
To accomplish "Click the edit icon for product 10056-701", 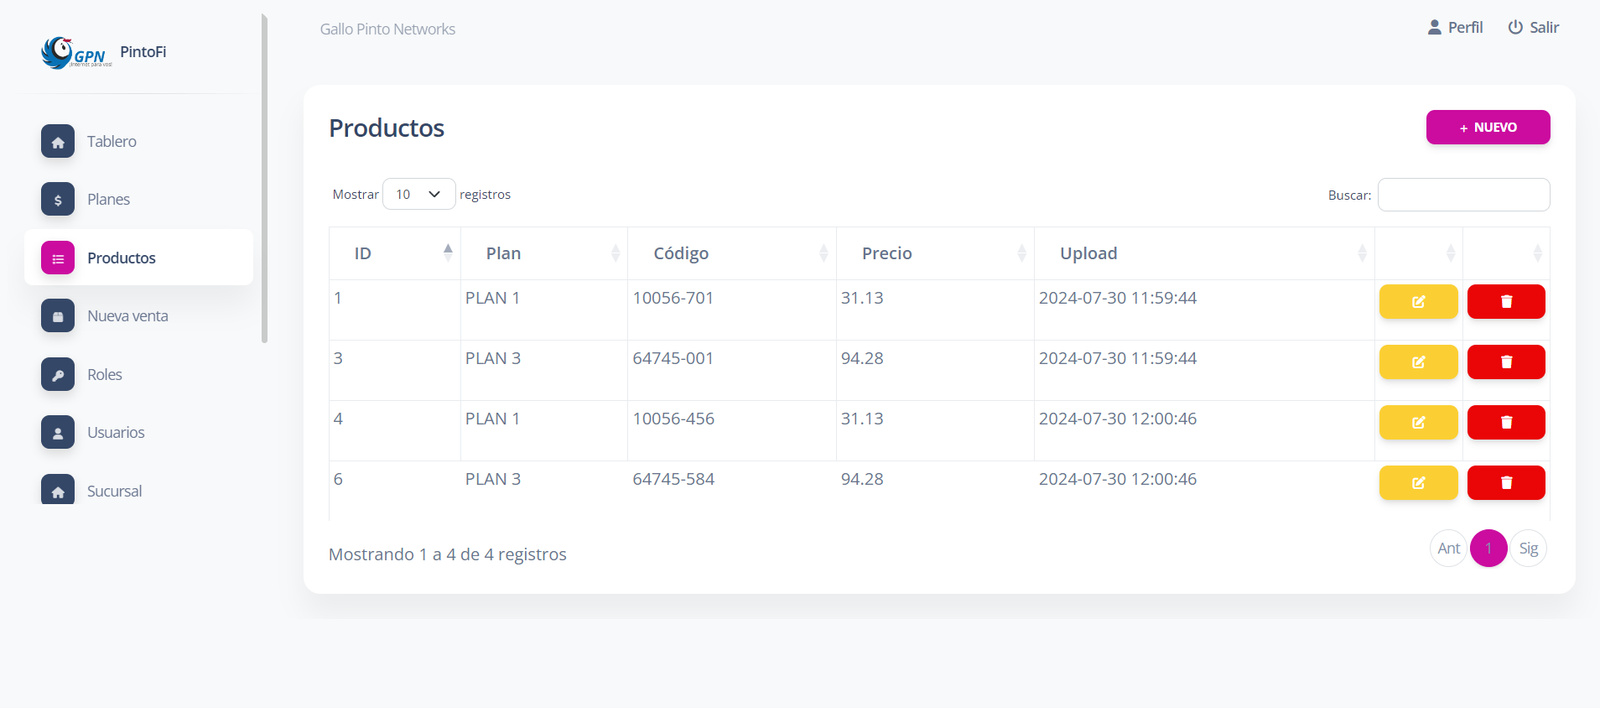I will pos(1418,302).
